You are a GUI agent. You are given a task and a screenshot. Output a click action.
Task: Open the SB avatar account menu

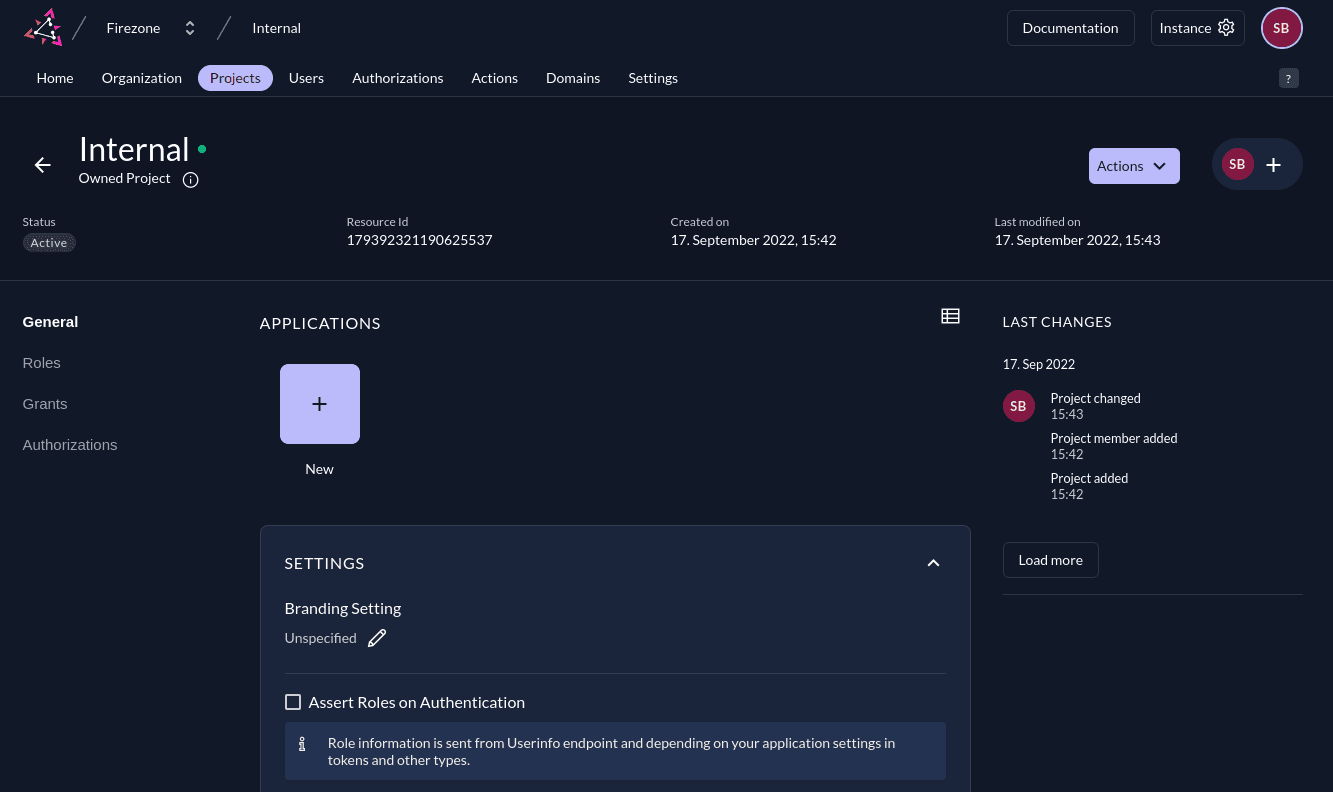(x=1281, y=27)
